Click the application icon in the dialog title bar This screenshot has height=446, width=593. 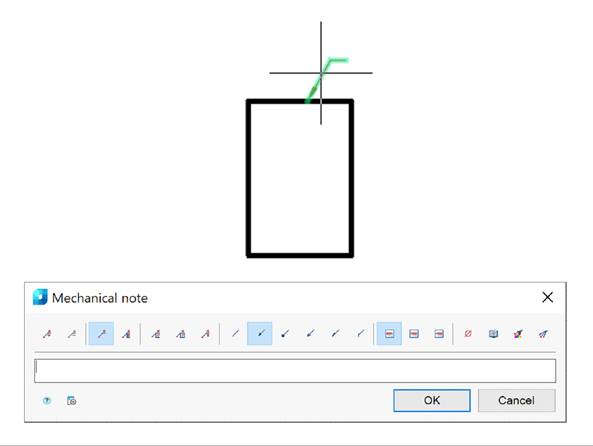point(40,297)
